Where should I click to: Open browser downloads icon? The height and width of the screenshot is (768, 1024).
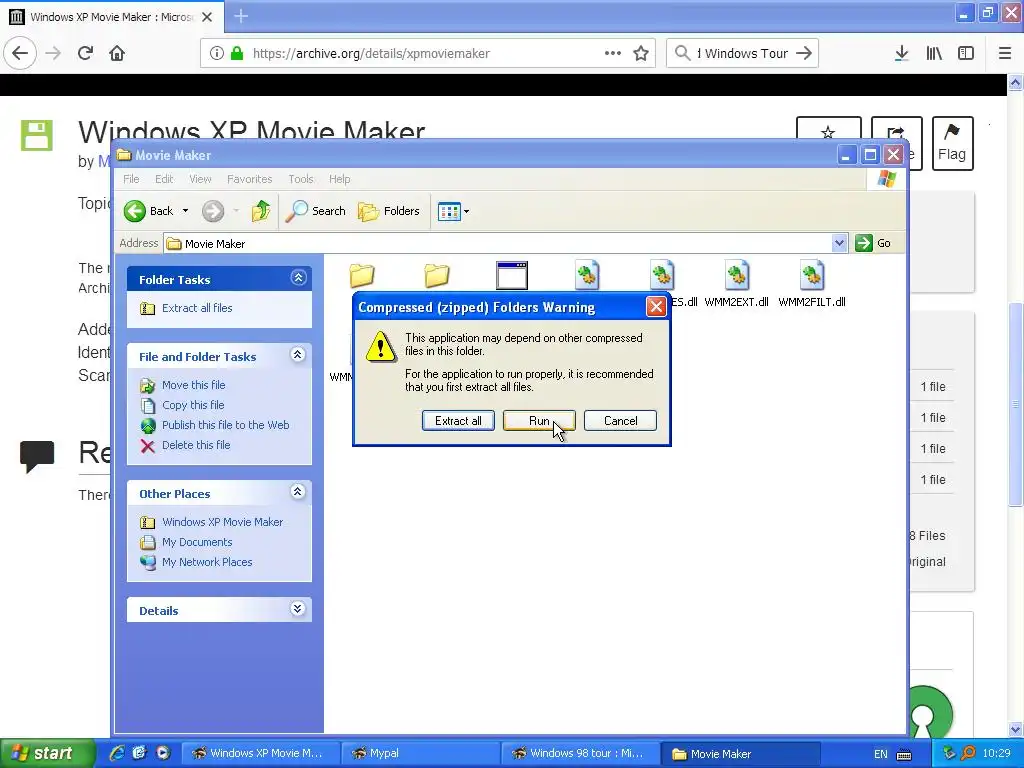coord(901,53)
